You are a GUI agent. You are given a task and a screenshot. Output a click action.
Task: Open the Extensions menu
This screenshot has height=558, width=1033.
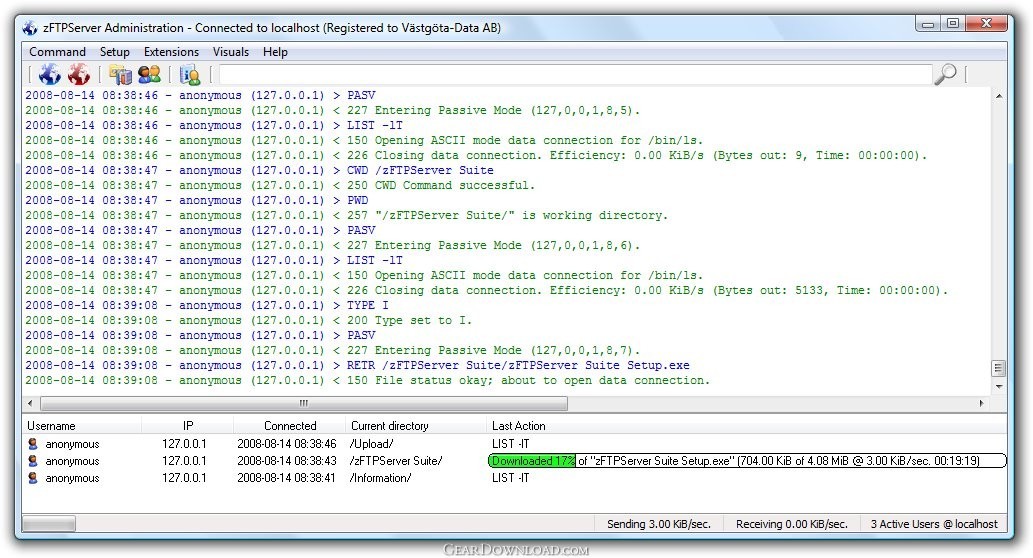point(171,51)
